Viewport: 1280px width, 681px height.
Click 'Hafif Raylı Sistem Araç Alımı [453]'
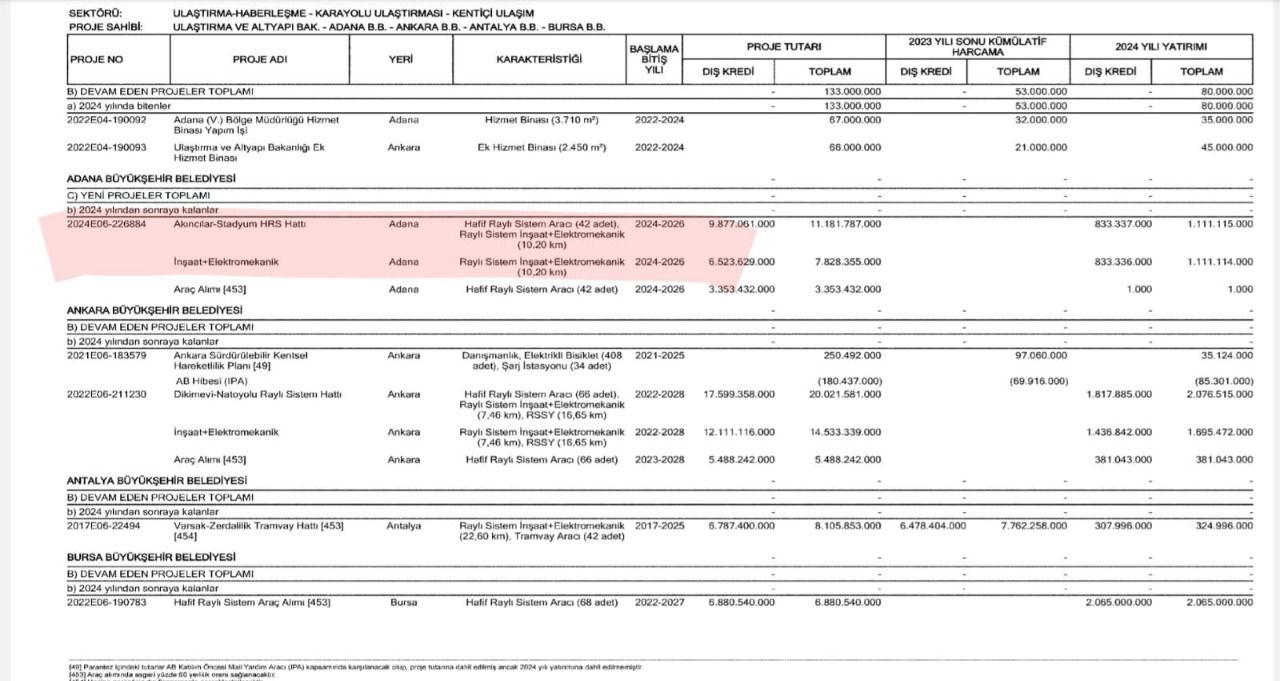point(252,602)
